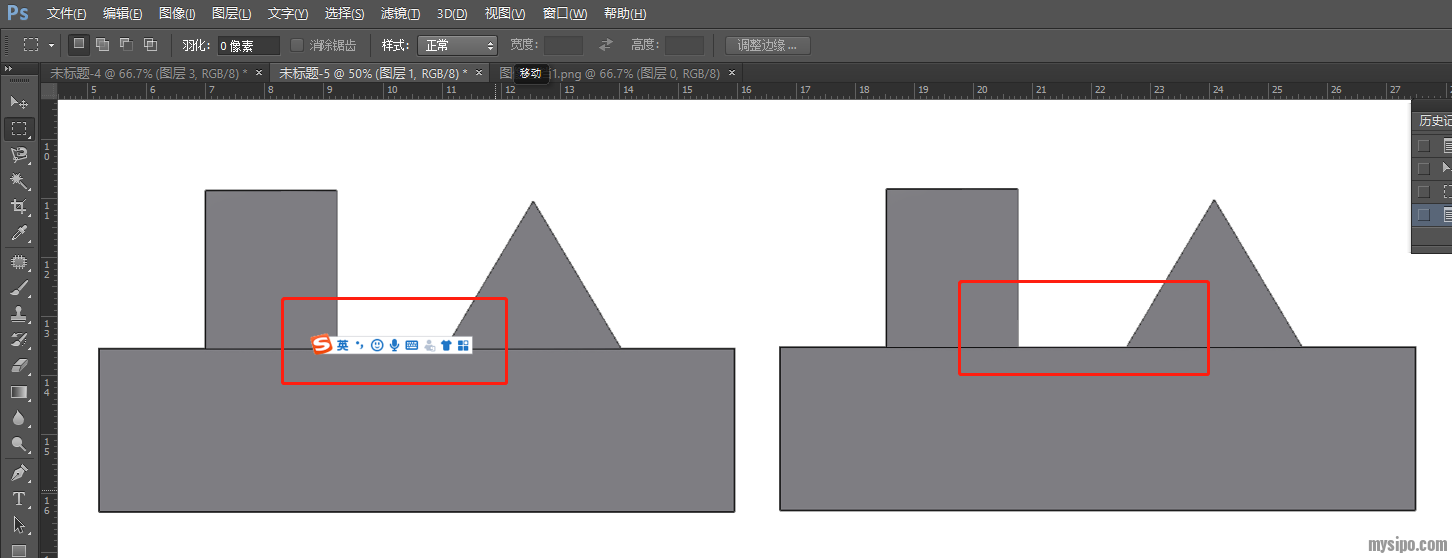Enable the 消除锯齿 anti-alias checkbox
The width and height of the screenshot is (1452, 558).
(297, 45)
